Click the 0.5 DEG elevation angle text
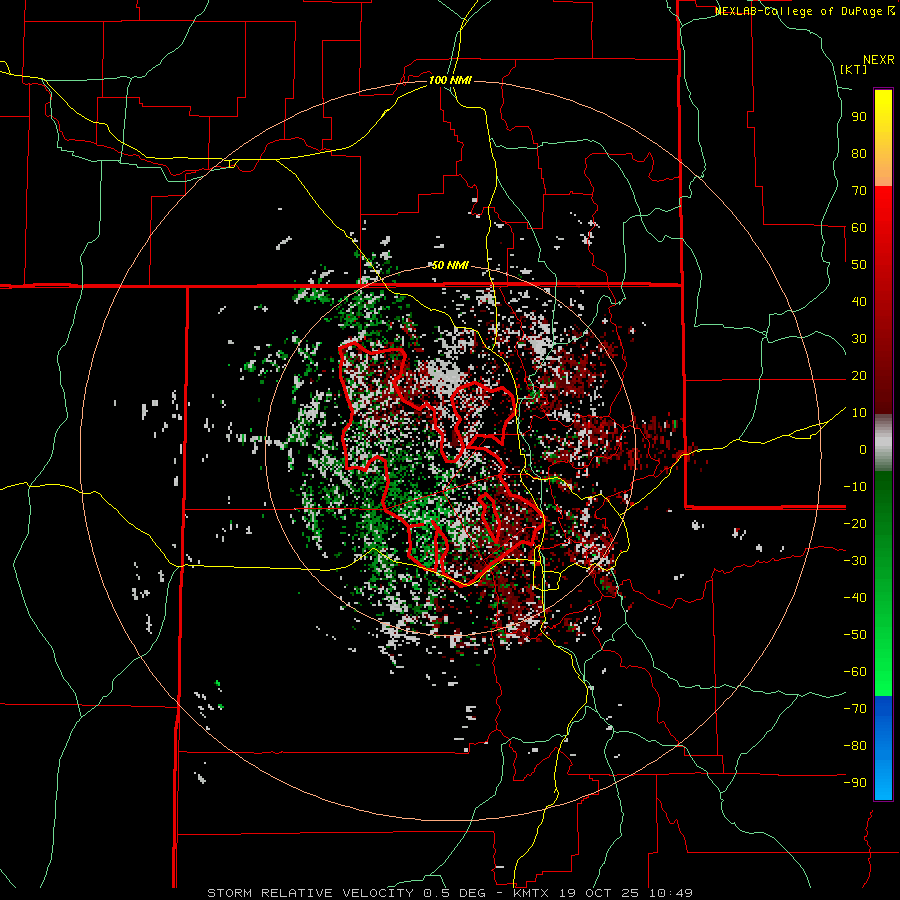900x900 pixels. [453, 893]
